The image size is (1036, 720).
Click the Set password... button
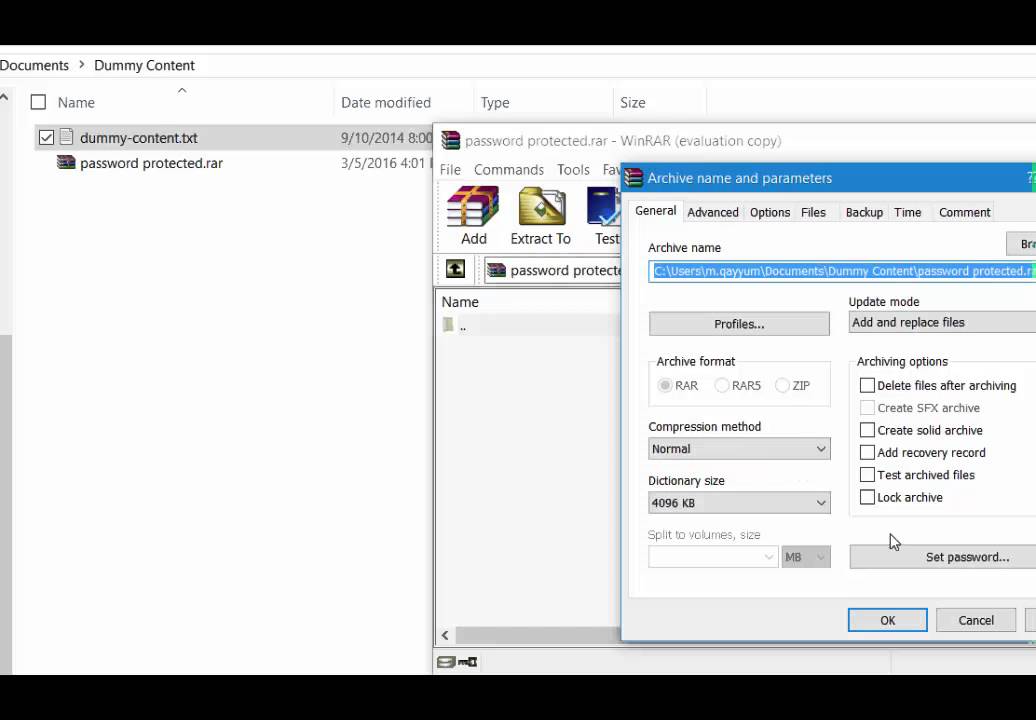(x=943, y=557)
